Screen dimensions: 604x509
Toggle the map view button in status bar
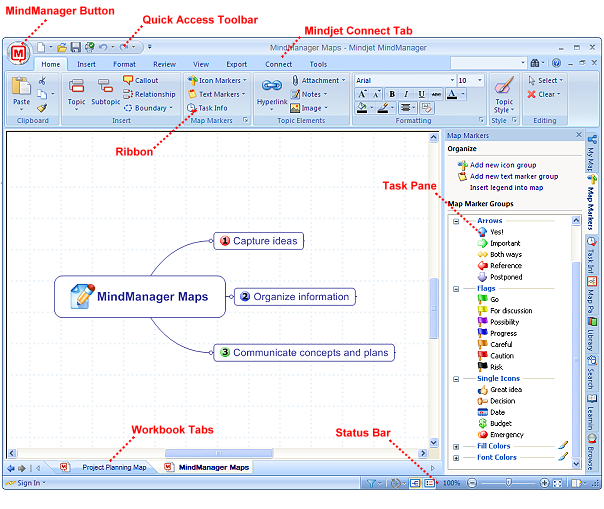415,483
